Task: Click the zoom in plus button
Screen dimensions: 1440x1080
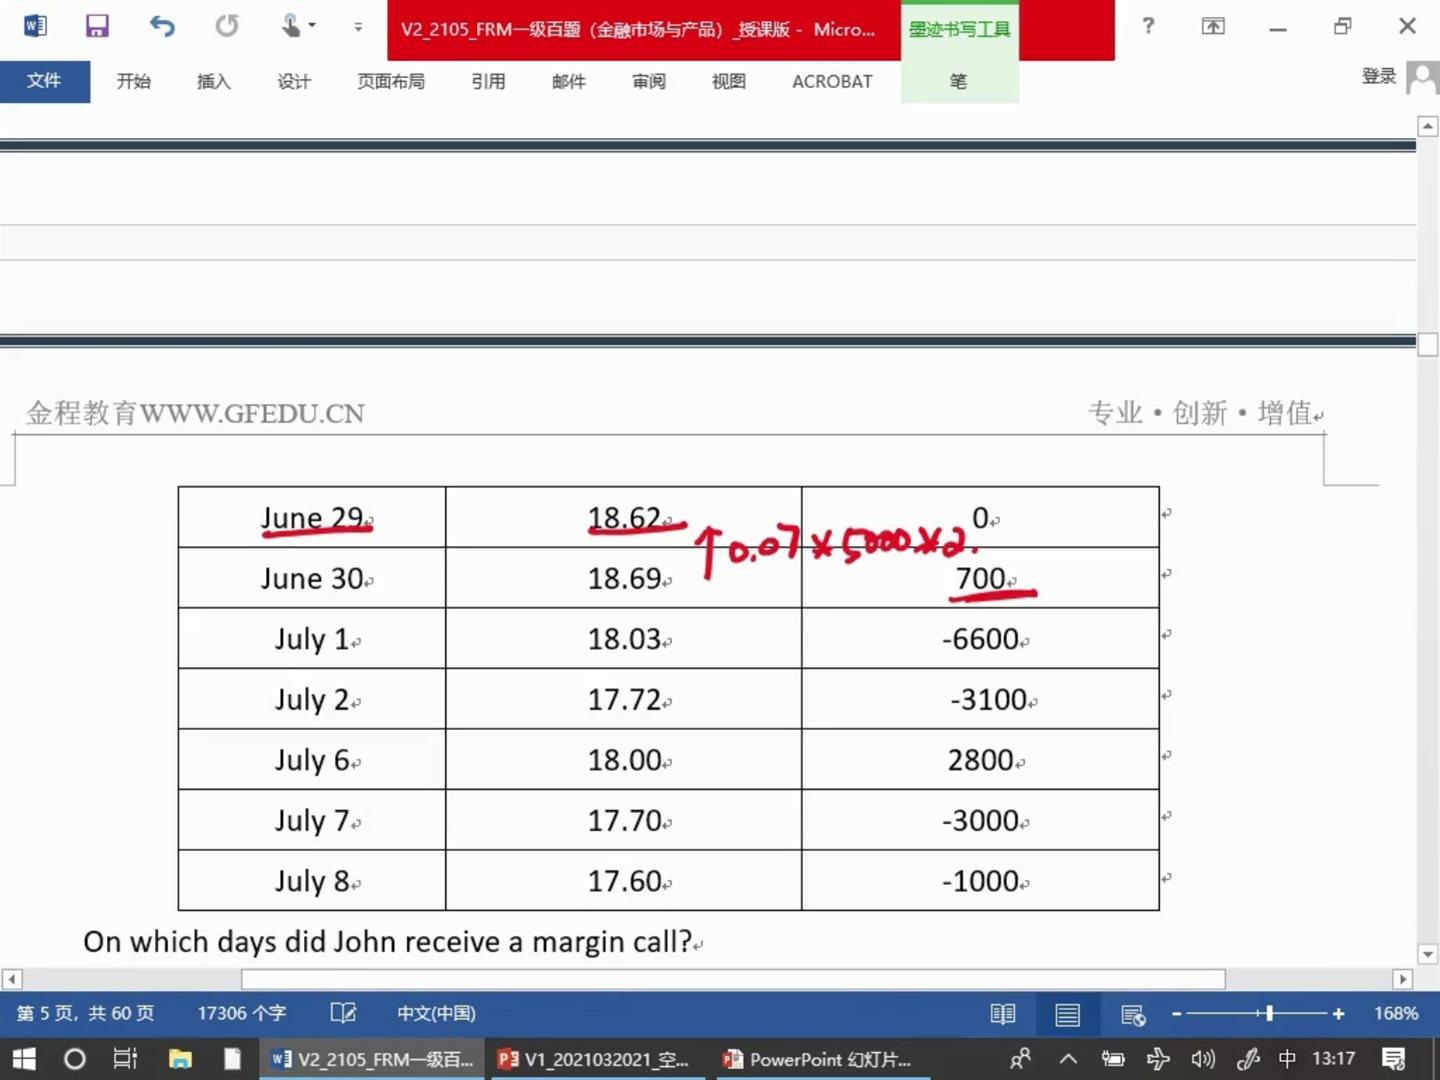Action: [x=1338, y=1014]
